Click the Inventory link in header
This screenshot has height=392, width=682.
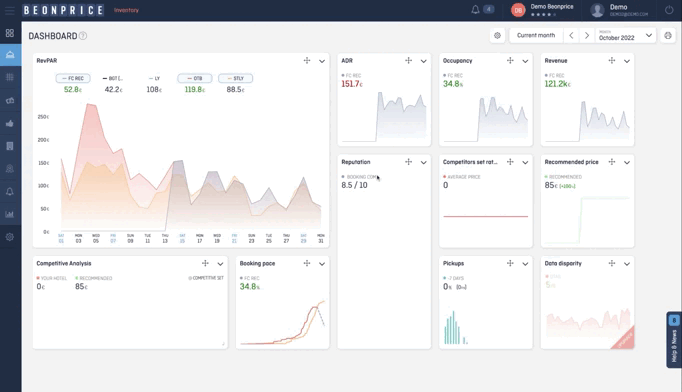point(126,10)
